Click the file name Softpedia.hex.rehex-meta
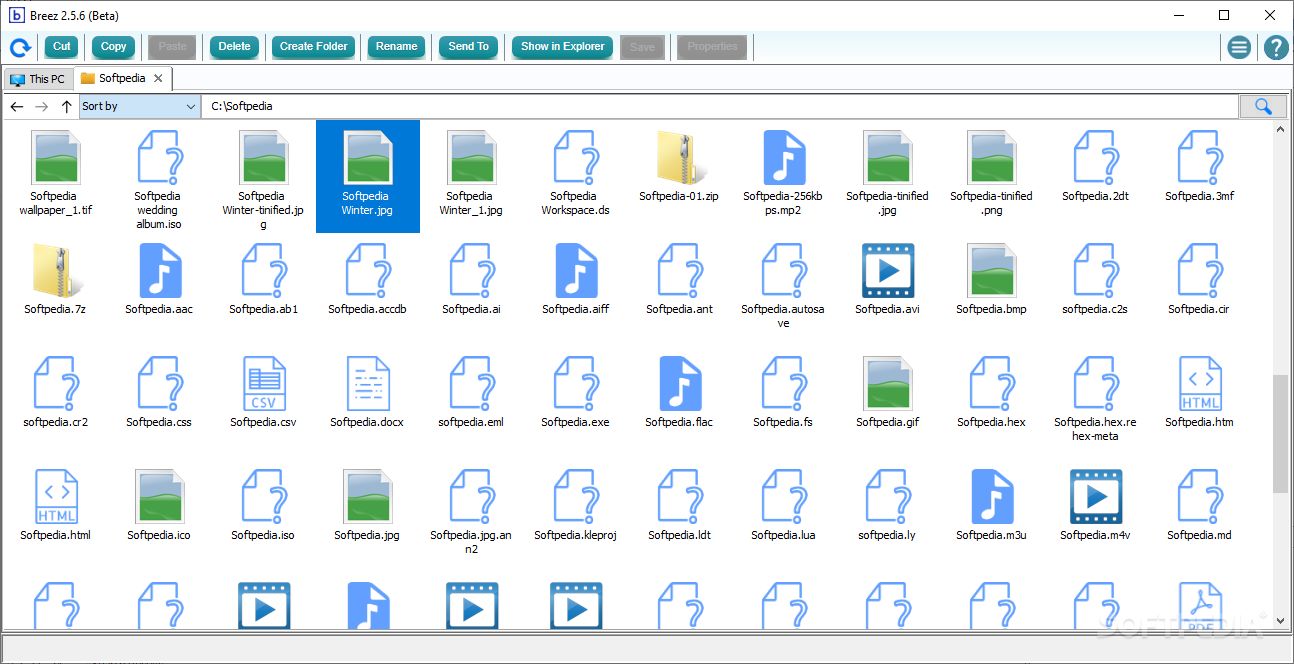Image resolution: width=1294 pixels, height=664 pixels. pos(1095,429)
